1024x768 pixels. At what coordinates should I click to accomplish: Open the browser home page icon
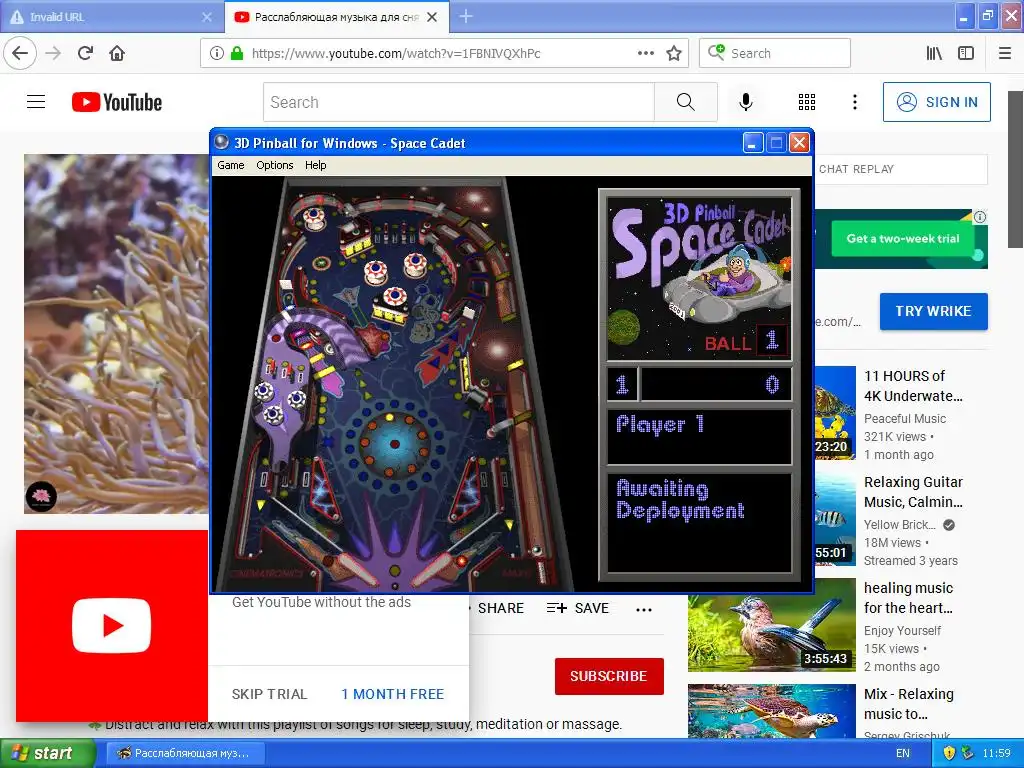pyautogui.click(x=117, y=53)
